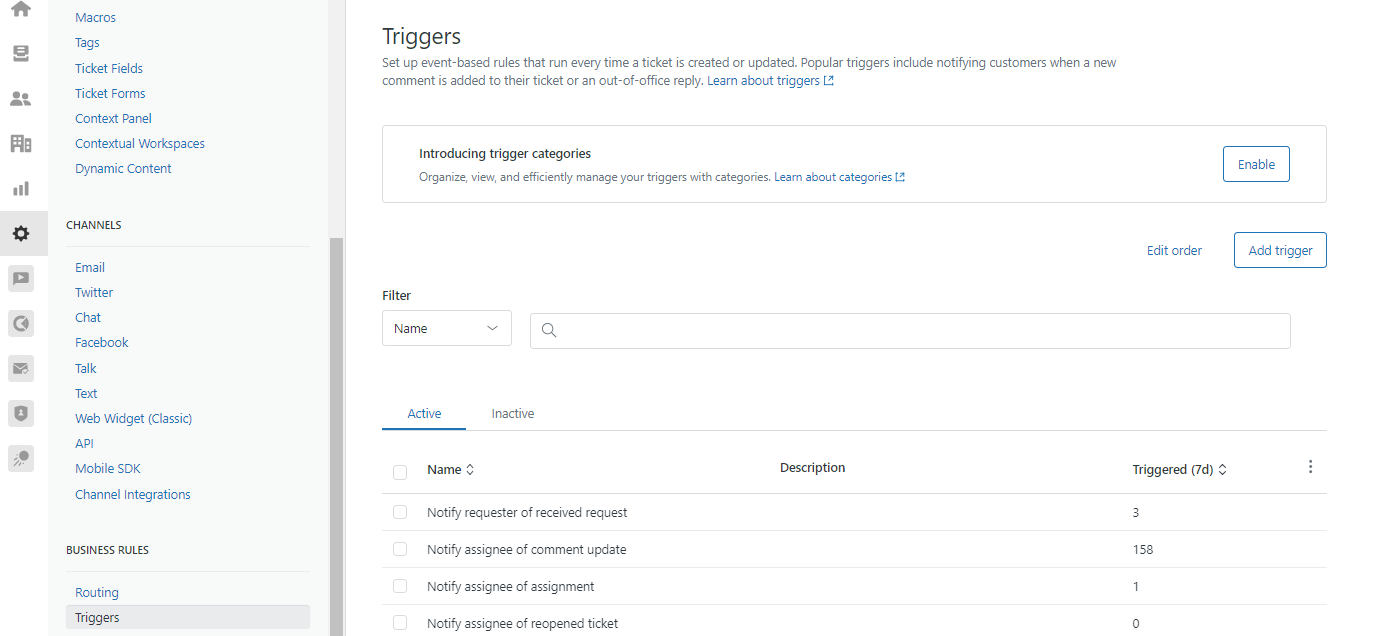Click the triggered count 158
The image size is (1386, 636).
[1143, 549]
